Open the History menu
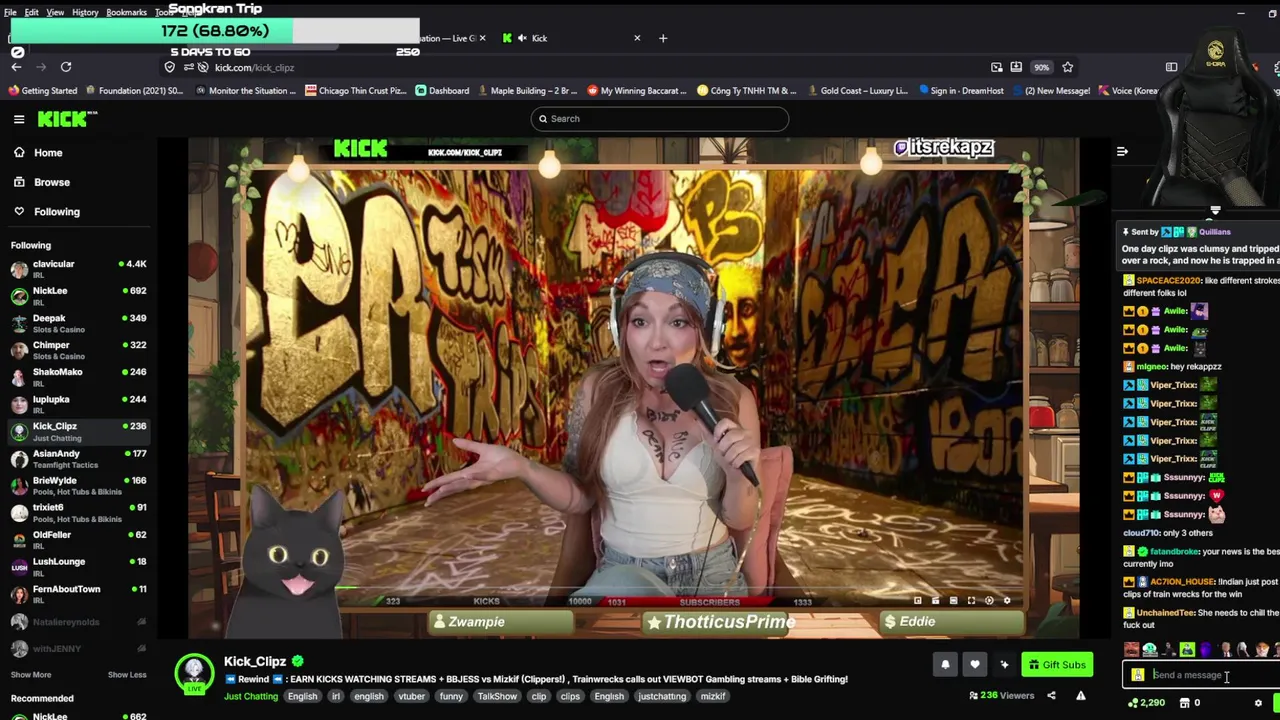This screenshot has width=1280, height=720. click(85, 12)
